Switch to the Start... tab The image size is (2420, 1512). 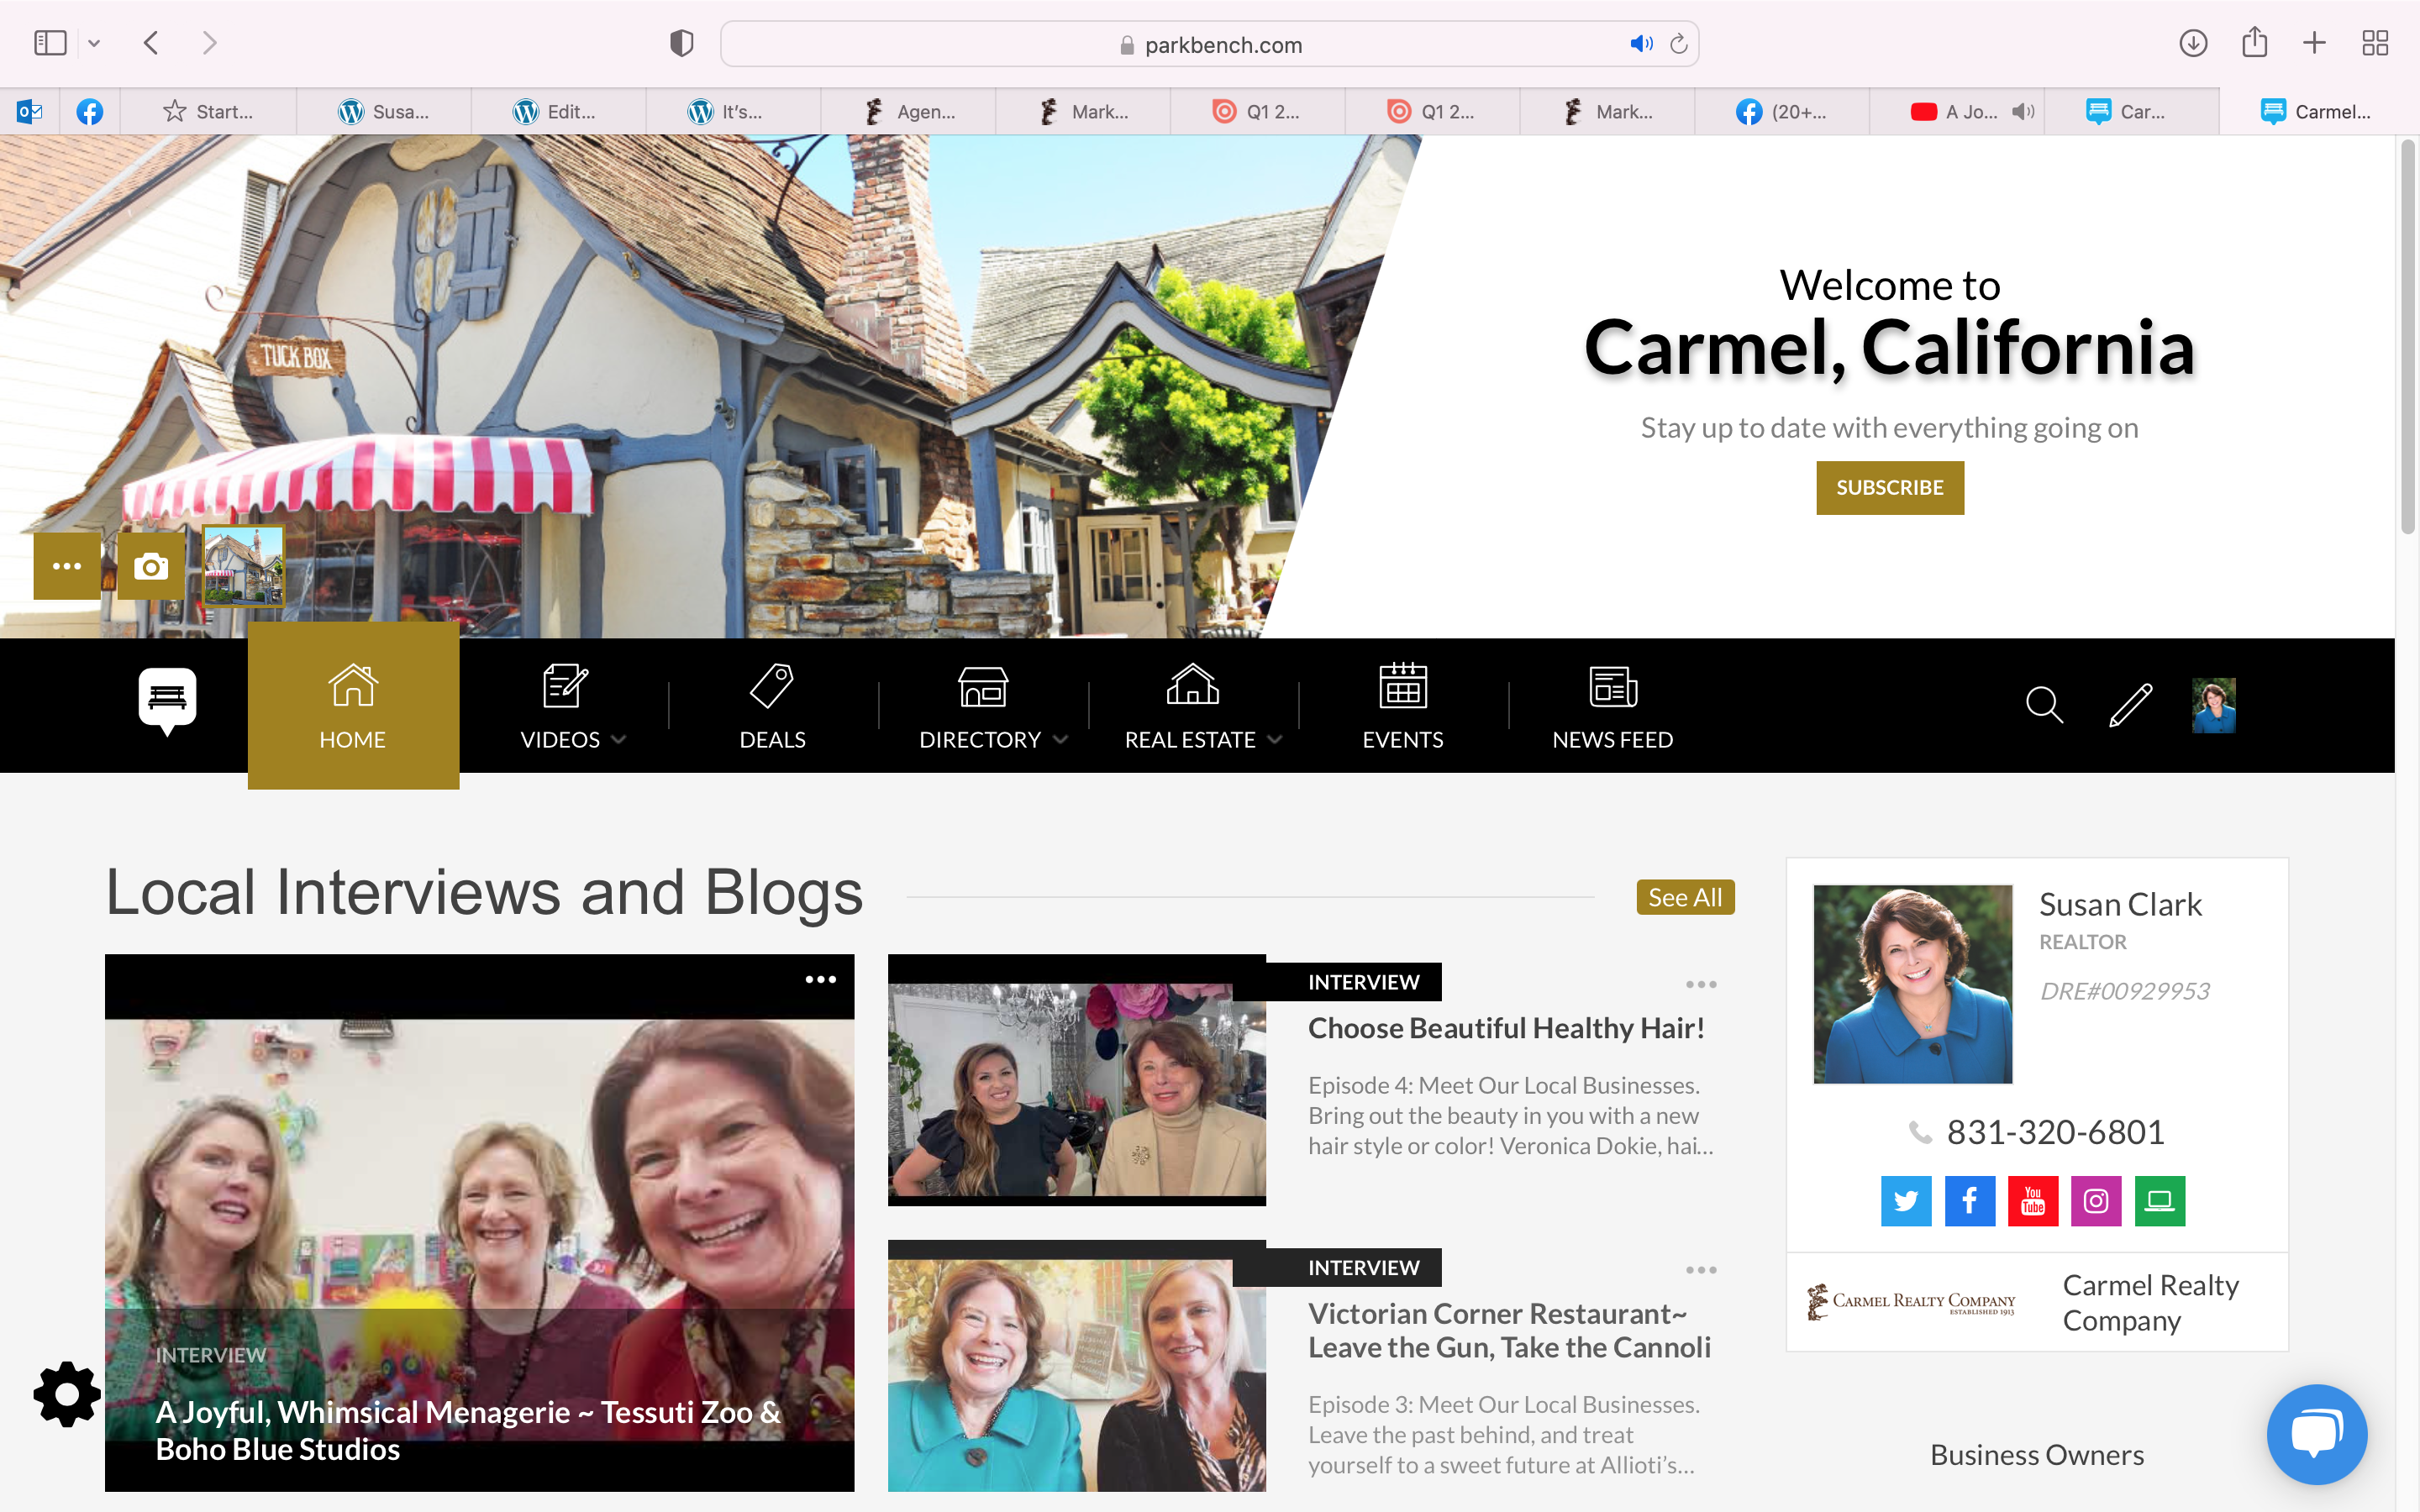click(208, 111)
